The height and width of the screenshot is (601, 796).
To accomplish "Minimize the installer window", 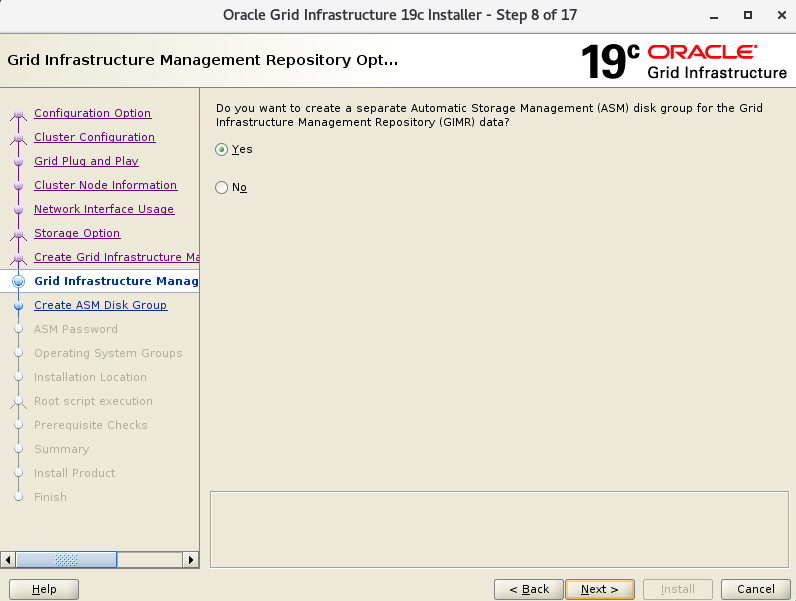I will pos(714,16).
